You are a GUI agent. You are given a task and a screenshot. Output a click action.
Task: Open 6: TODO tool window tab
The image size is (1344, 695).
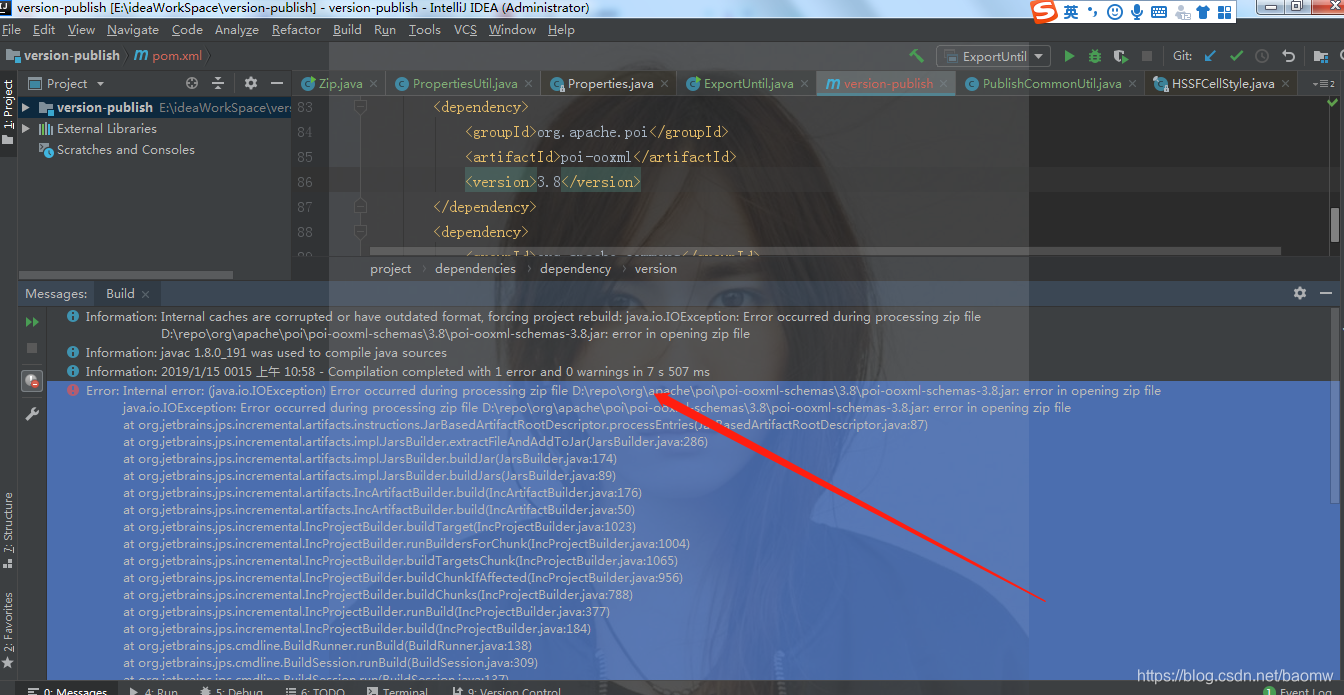(313, 690)
